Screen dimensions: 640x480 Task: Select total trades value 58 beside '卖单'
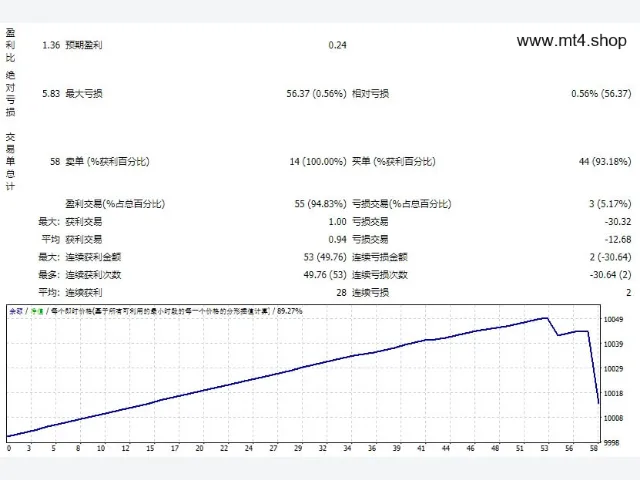(55, 161)
